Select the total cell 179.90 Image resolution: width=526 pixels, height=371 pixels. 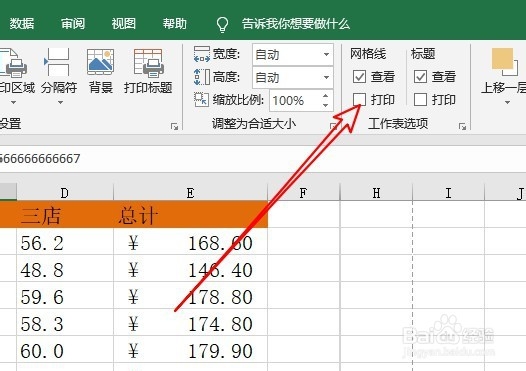[191, 350]
